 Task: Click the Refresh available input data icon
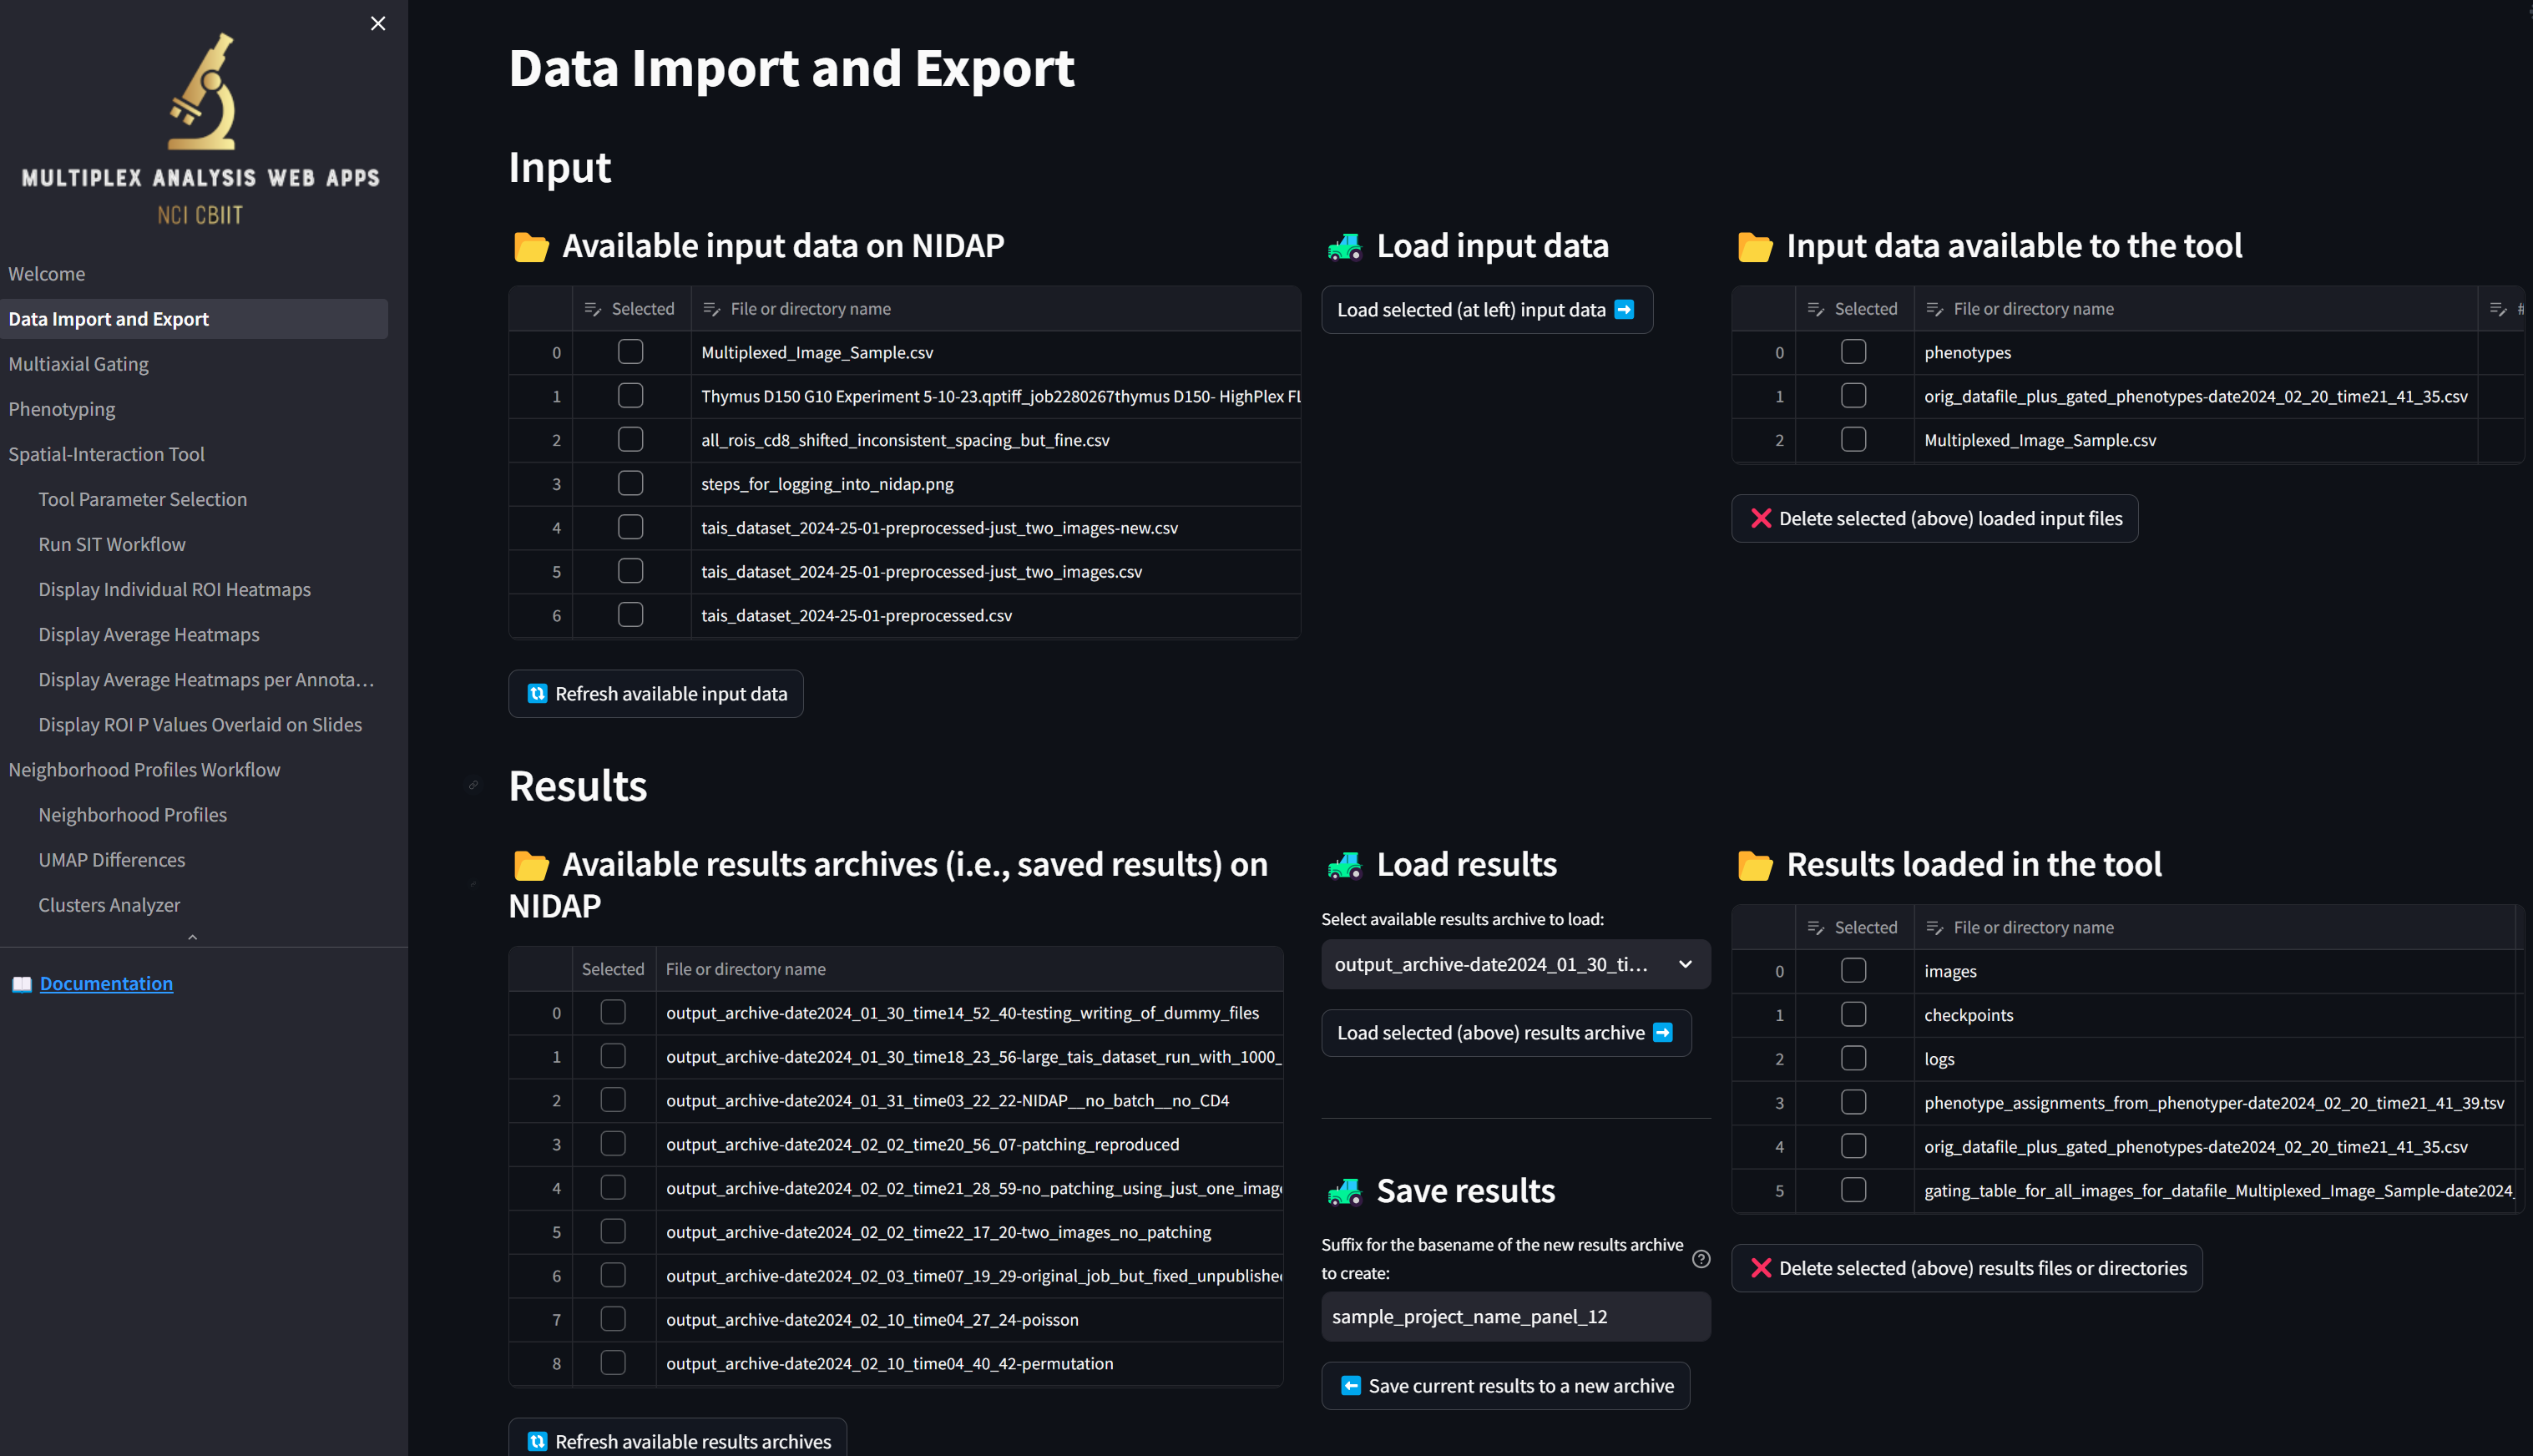point(536,692)
